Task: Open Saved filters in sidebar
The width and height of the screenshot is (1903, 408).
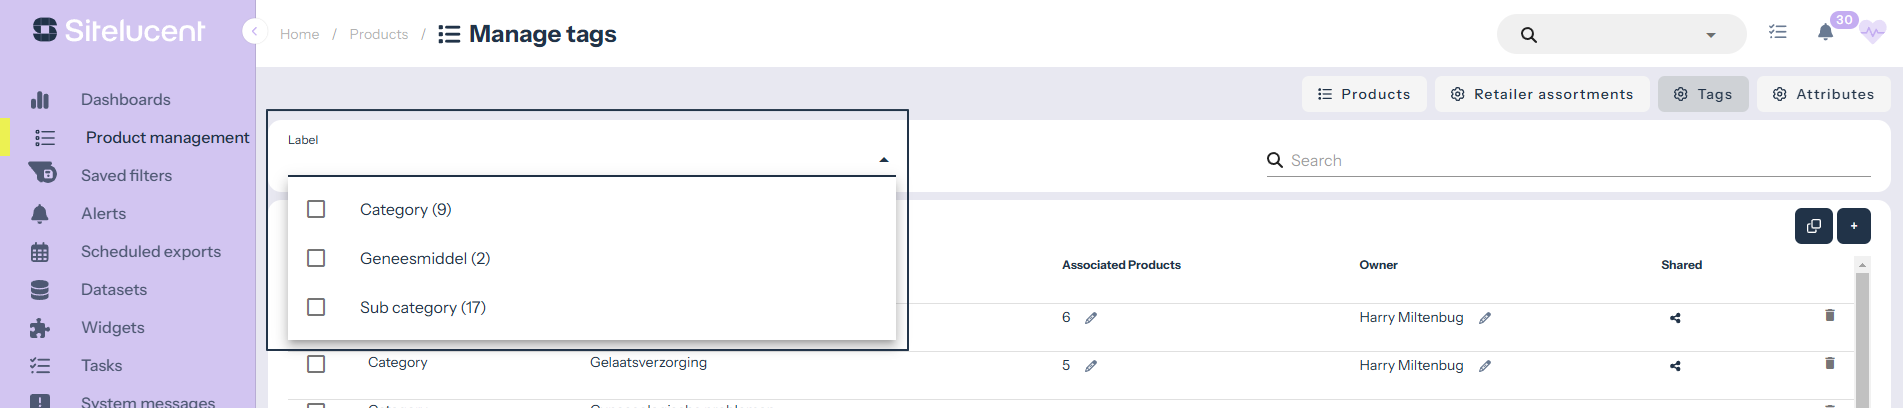Action: pyautogui.click(x=126, y=175)
